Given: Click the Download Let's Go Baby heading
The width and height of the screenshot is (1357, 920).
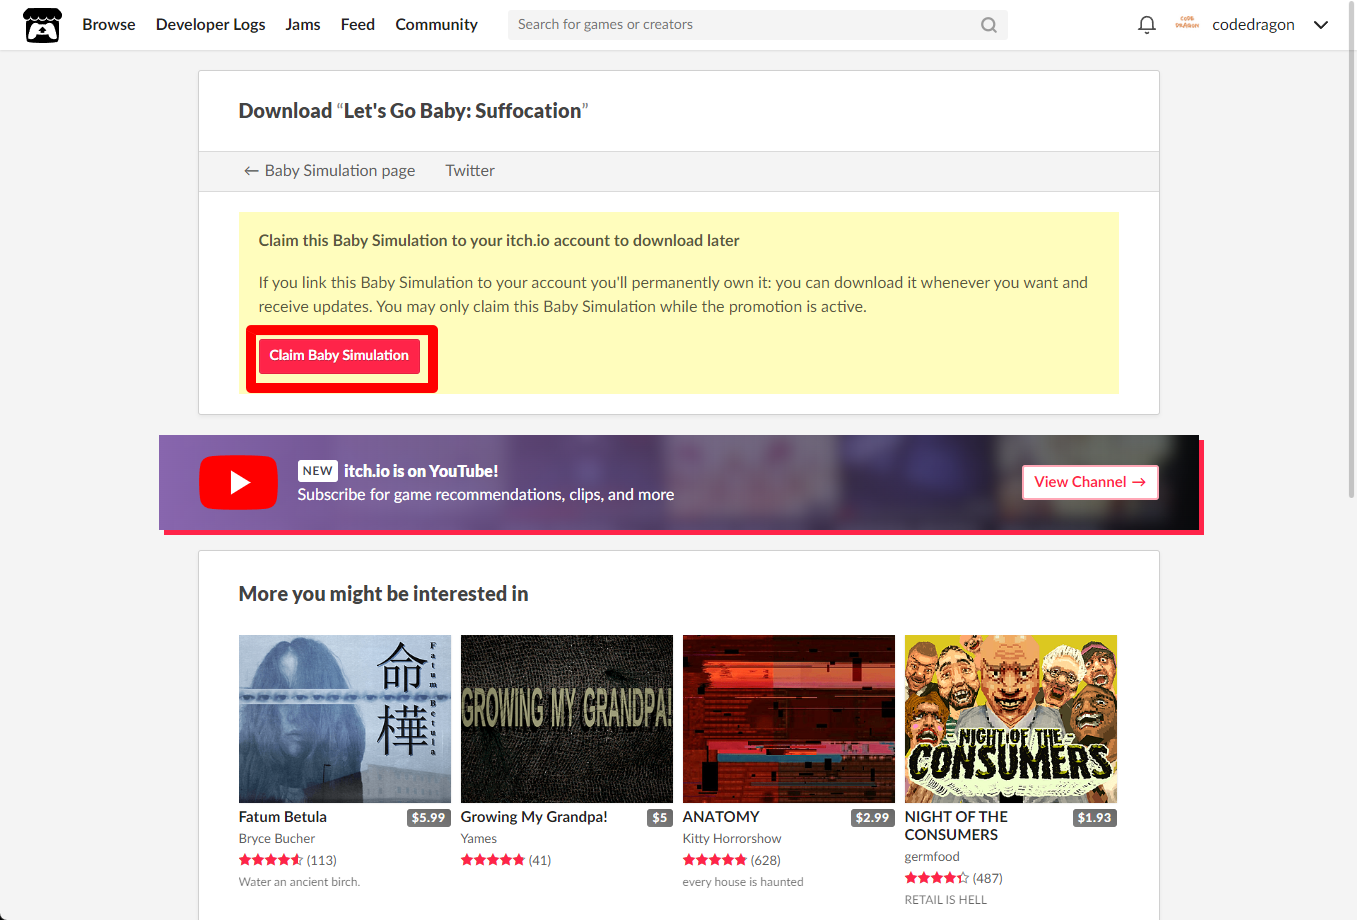Looking at the screenshot, I should [414, 111].
